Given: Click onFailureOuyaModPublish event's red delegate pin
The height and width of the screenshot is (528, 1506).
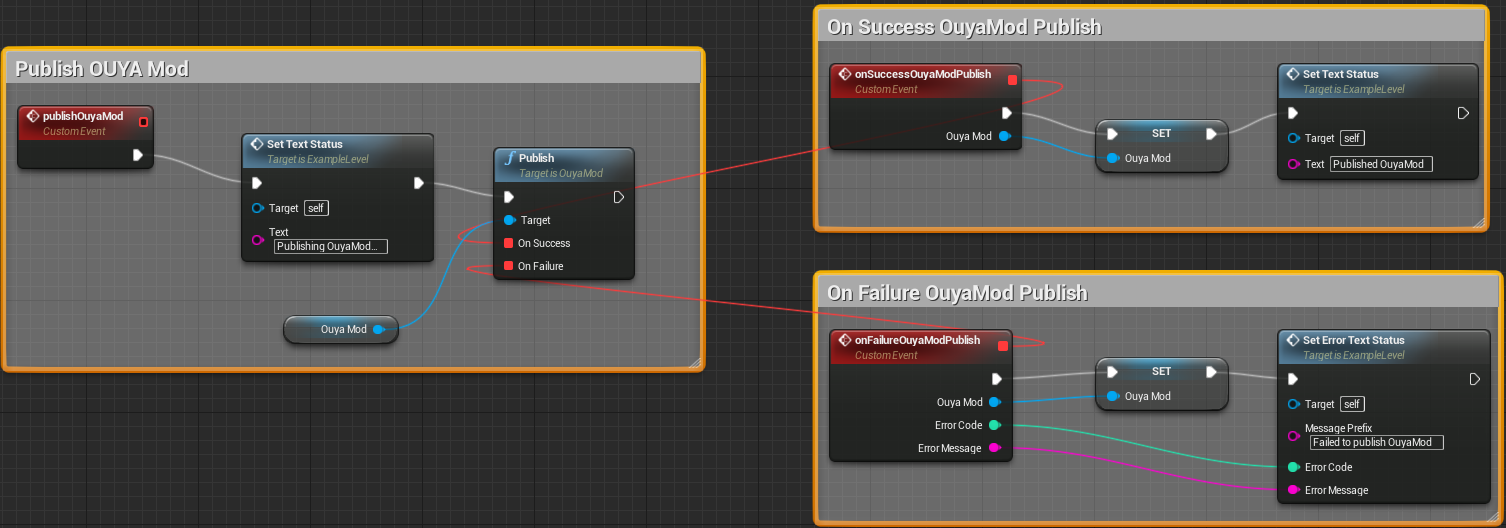Looking at the screenshot, I should pos(1003,346).
